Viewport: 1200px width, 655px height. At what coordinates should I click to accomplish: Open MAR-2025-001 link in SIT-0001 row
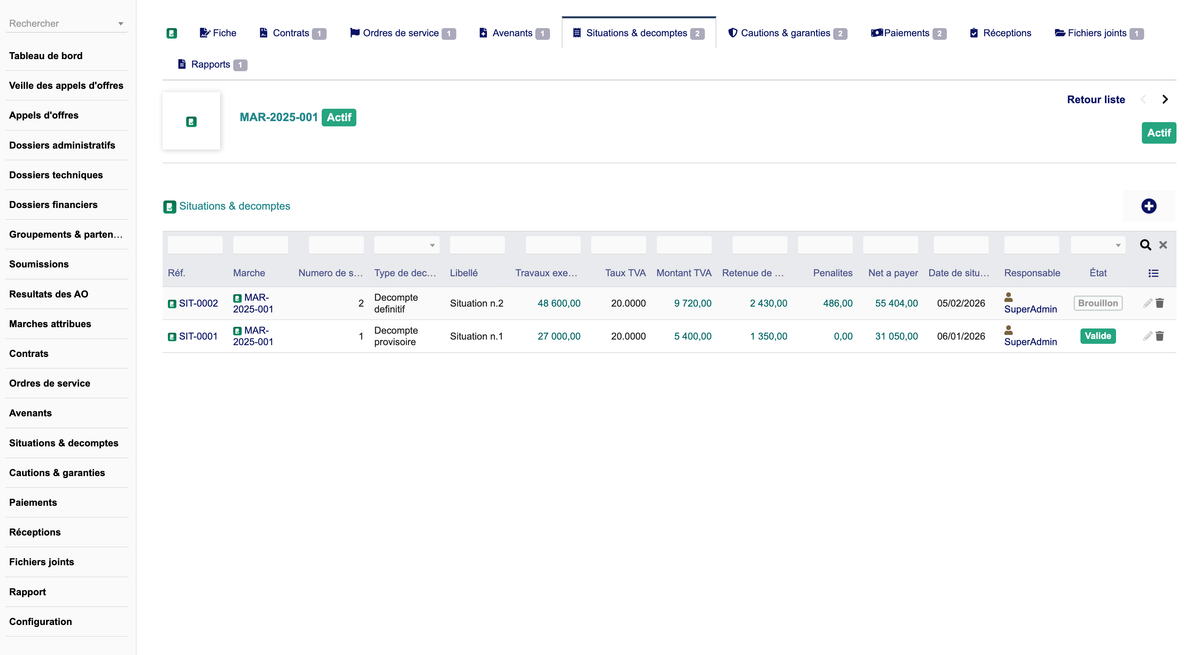253,336
